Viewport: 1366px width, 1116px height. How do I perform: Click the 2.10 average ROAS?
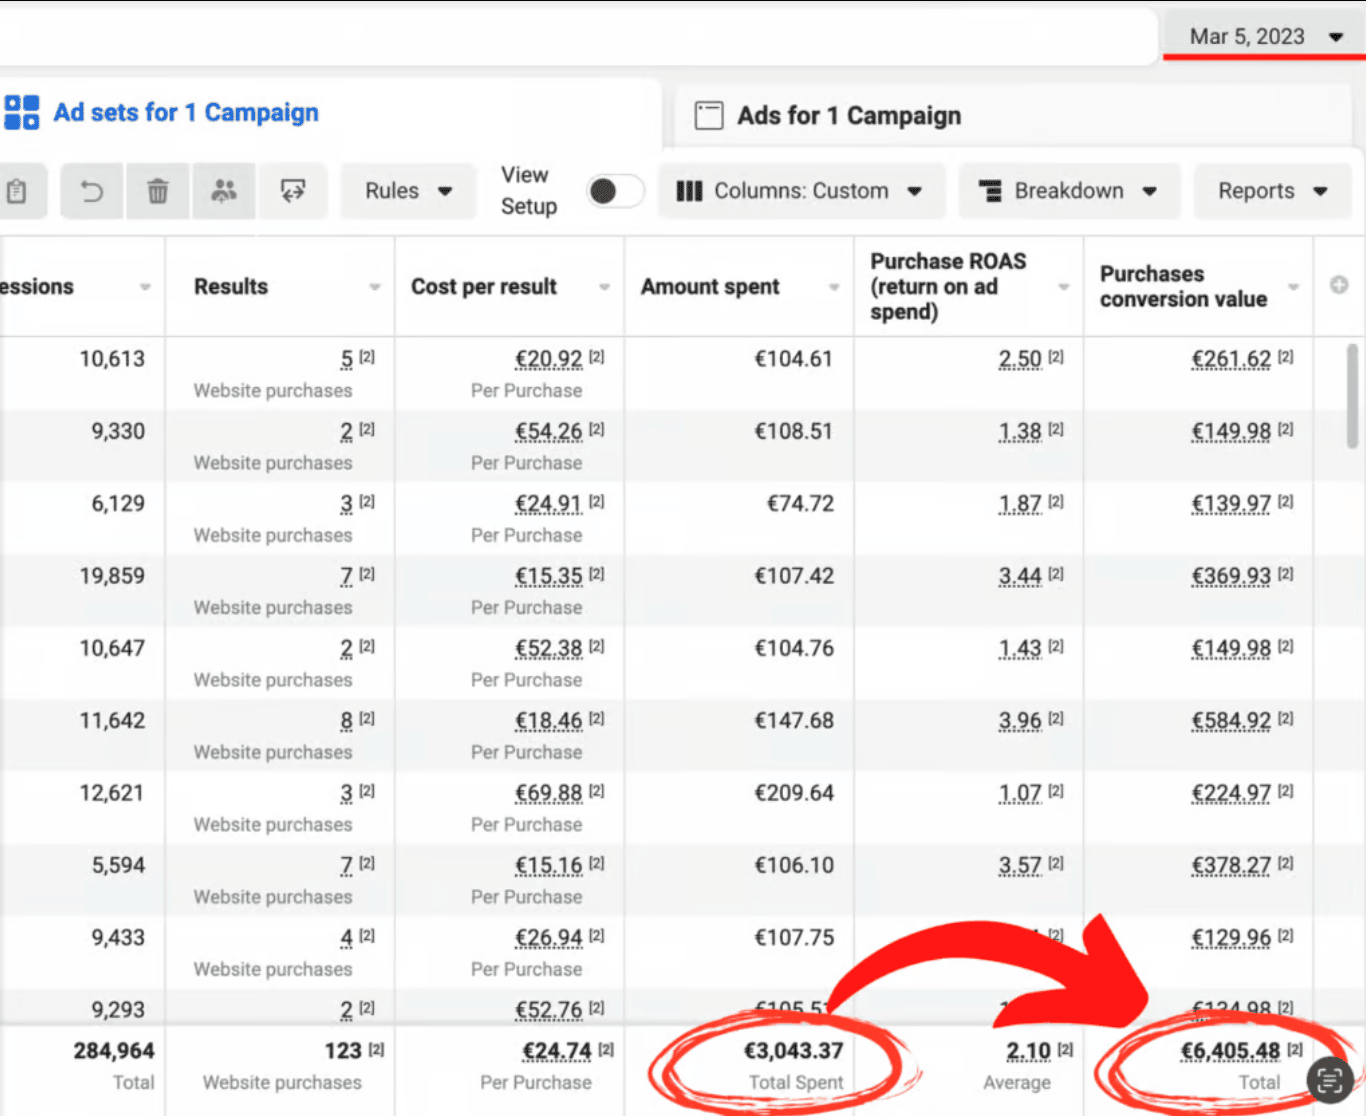pyautogui.click(x=1029, y=1051)
